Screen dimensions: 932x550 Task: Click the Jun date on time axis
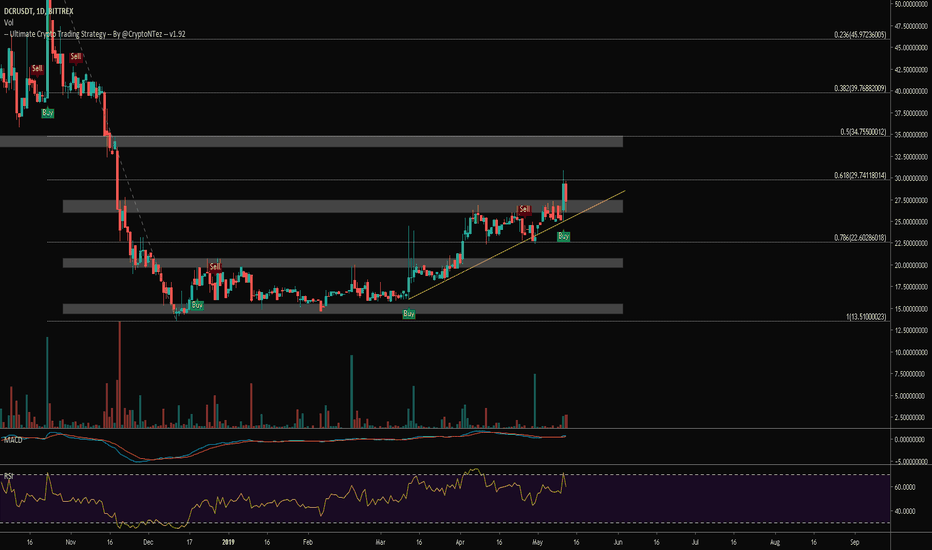[618, 542]
